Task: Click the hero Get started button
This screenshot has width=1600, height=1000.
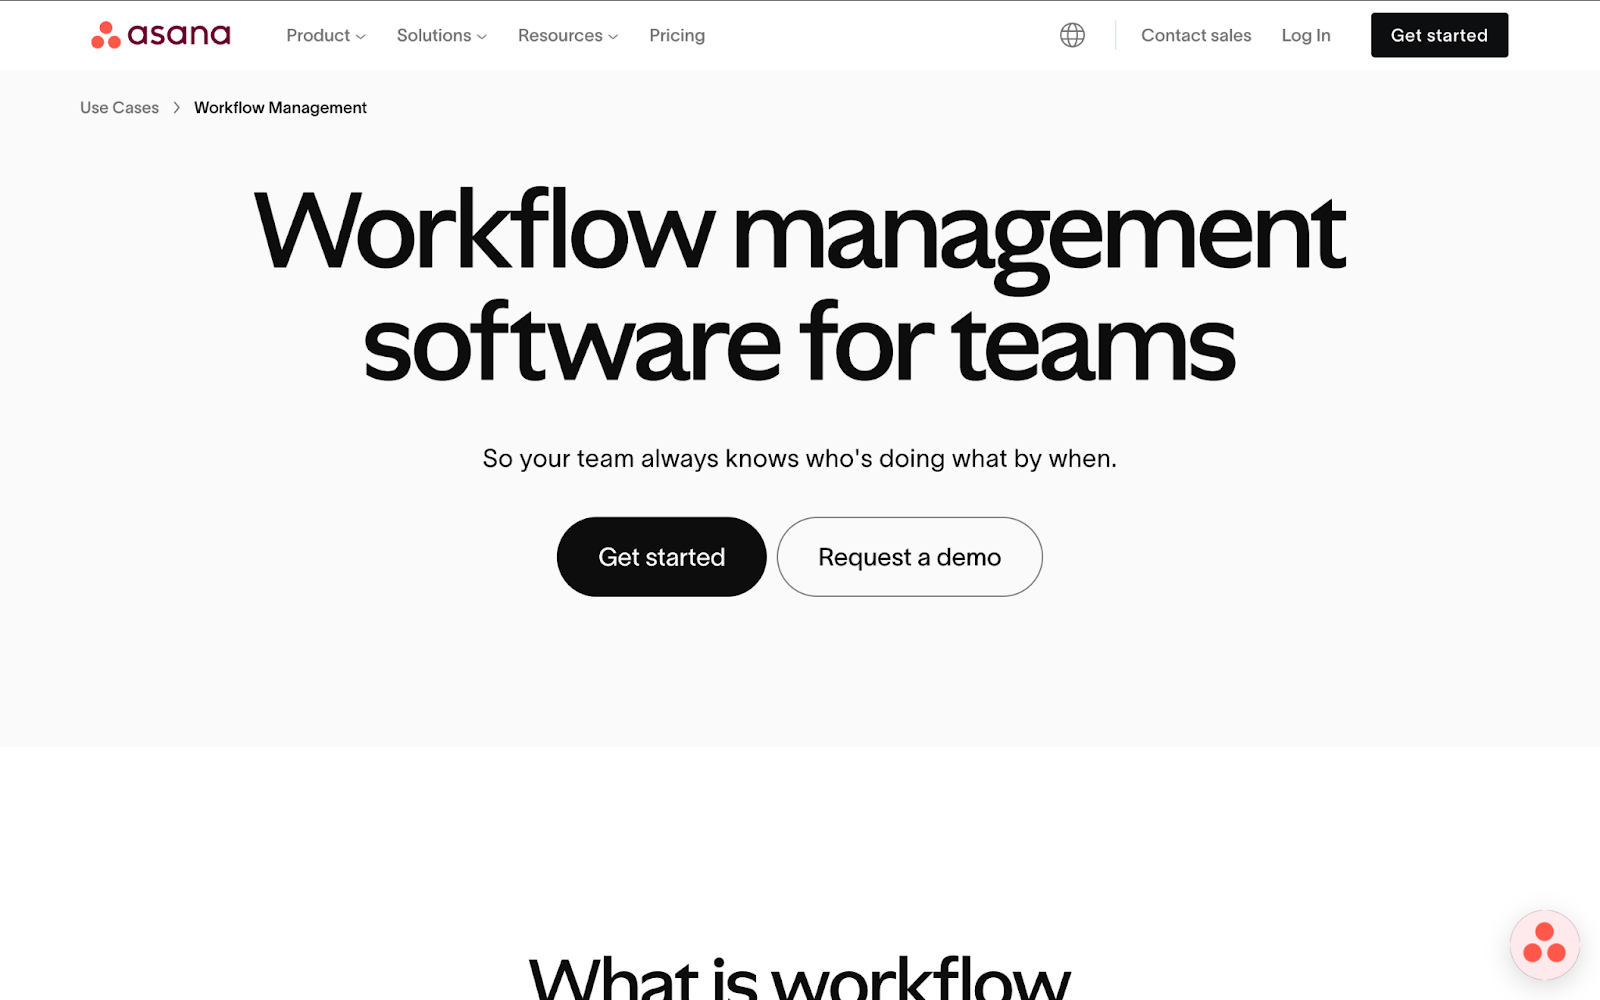Action: (x=662, y=557)
